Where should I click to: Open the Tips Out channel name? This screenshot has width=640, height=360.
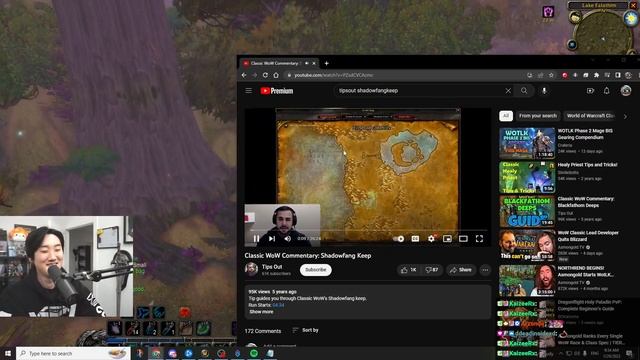[x=272, y=267]
